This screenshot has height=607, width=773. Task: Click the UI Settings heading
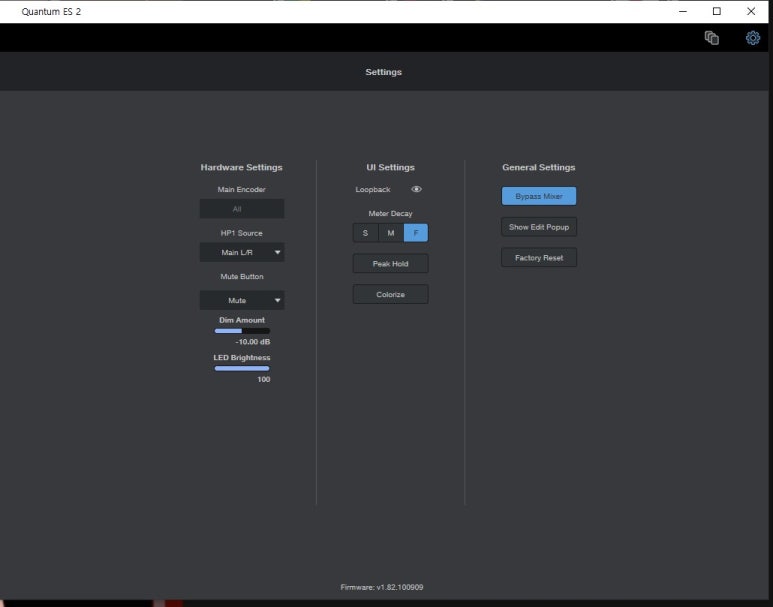(390, 167)
